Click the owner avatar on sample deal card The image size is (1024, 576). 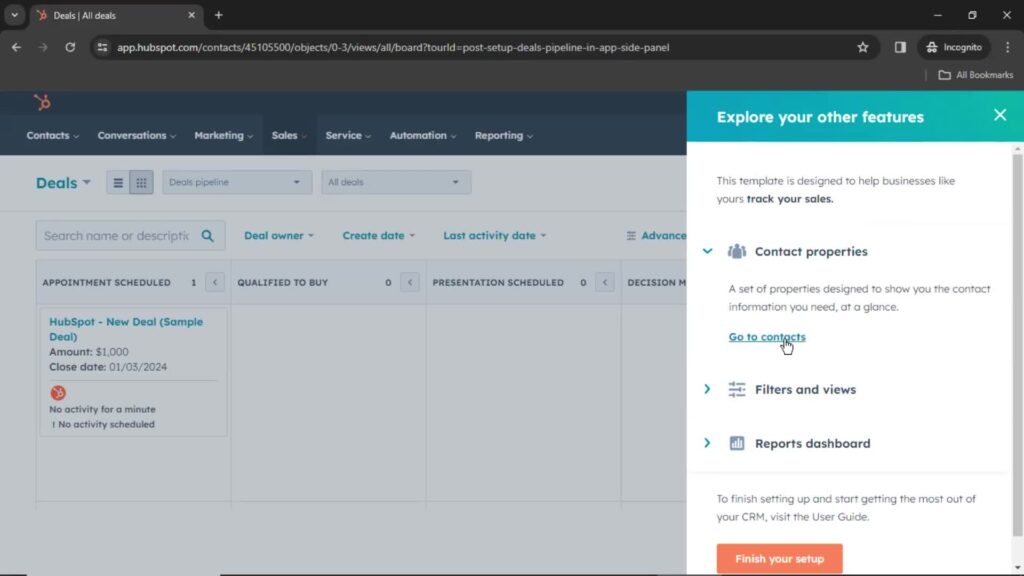[58, 392]
